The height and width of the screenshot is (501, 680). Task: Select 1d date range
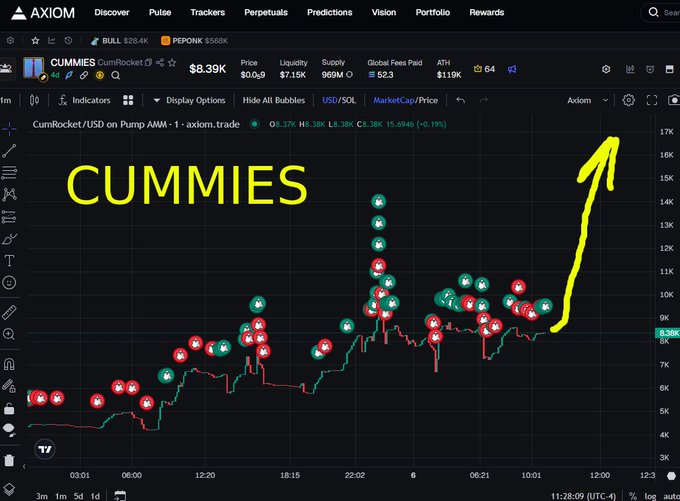pos(95,496)
